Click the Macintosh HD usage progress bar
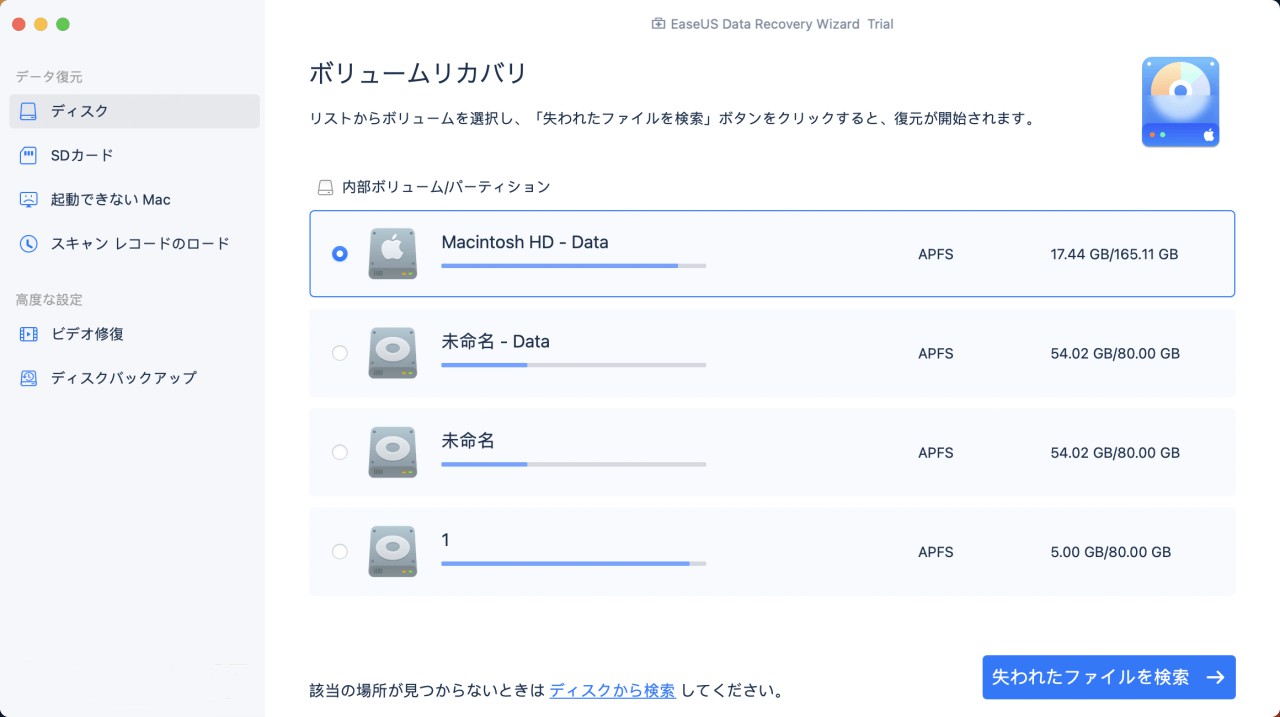1280x717 pixels. coord(574,266)
